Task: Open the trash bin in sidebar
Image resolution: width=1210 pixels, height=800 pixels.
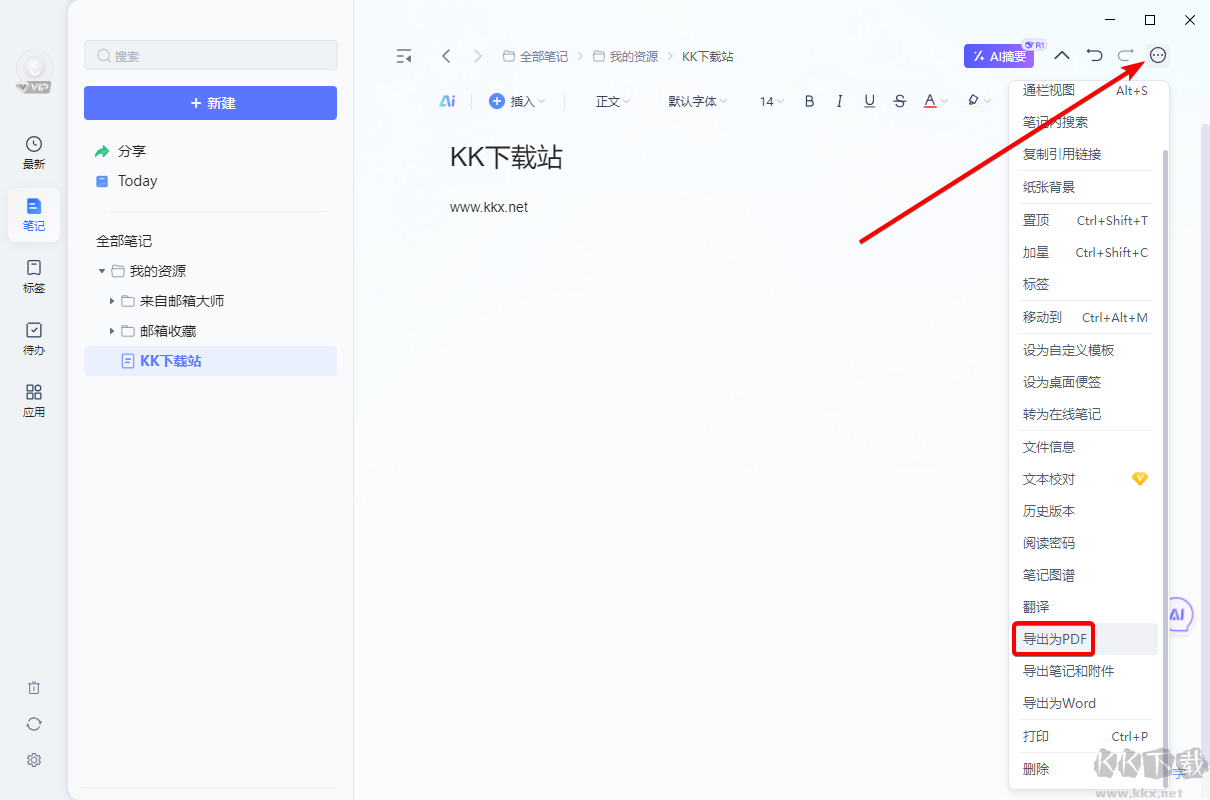Action: (x=34, y=688)
